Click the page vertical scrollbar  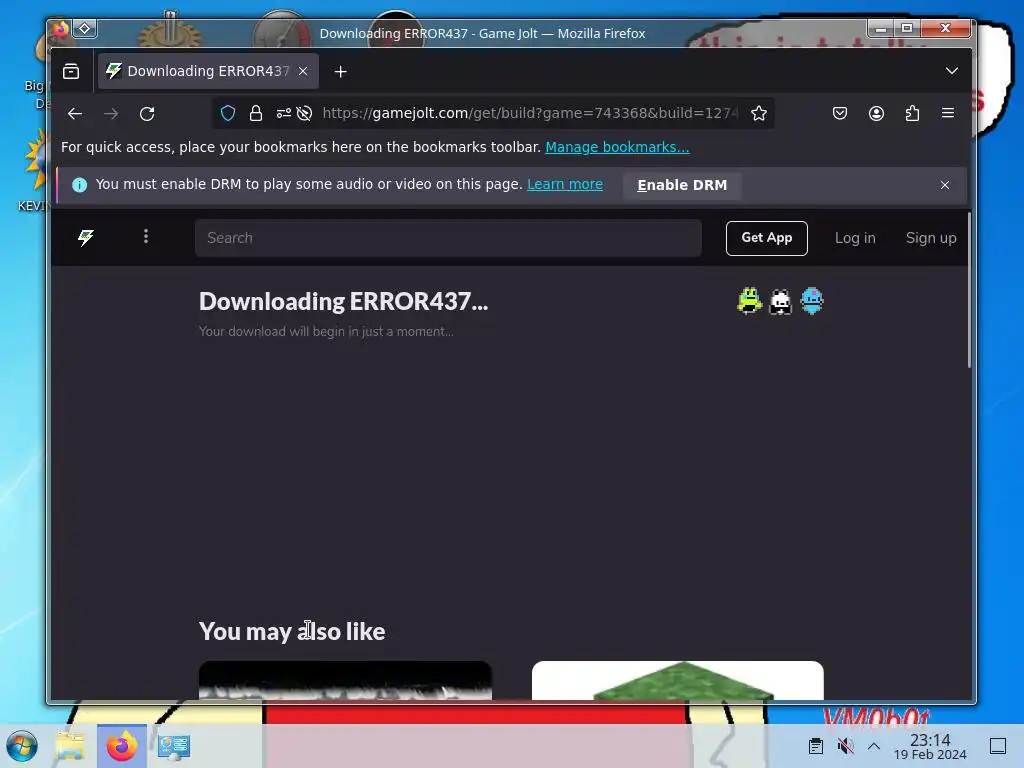coord(969,291)
